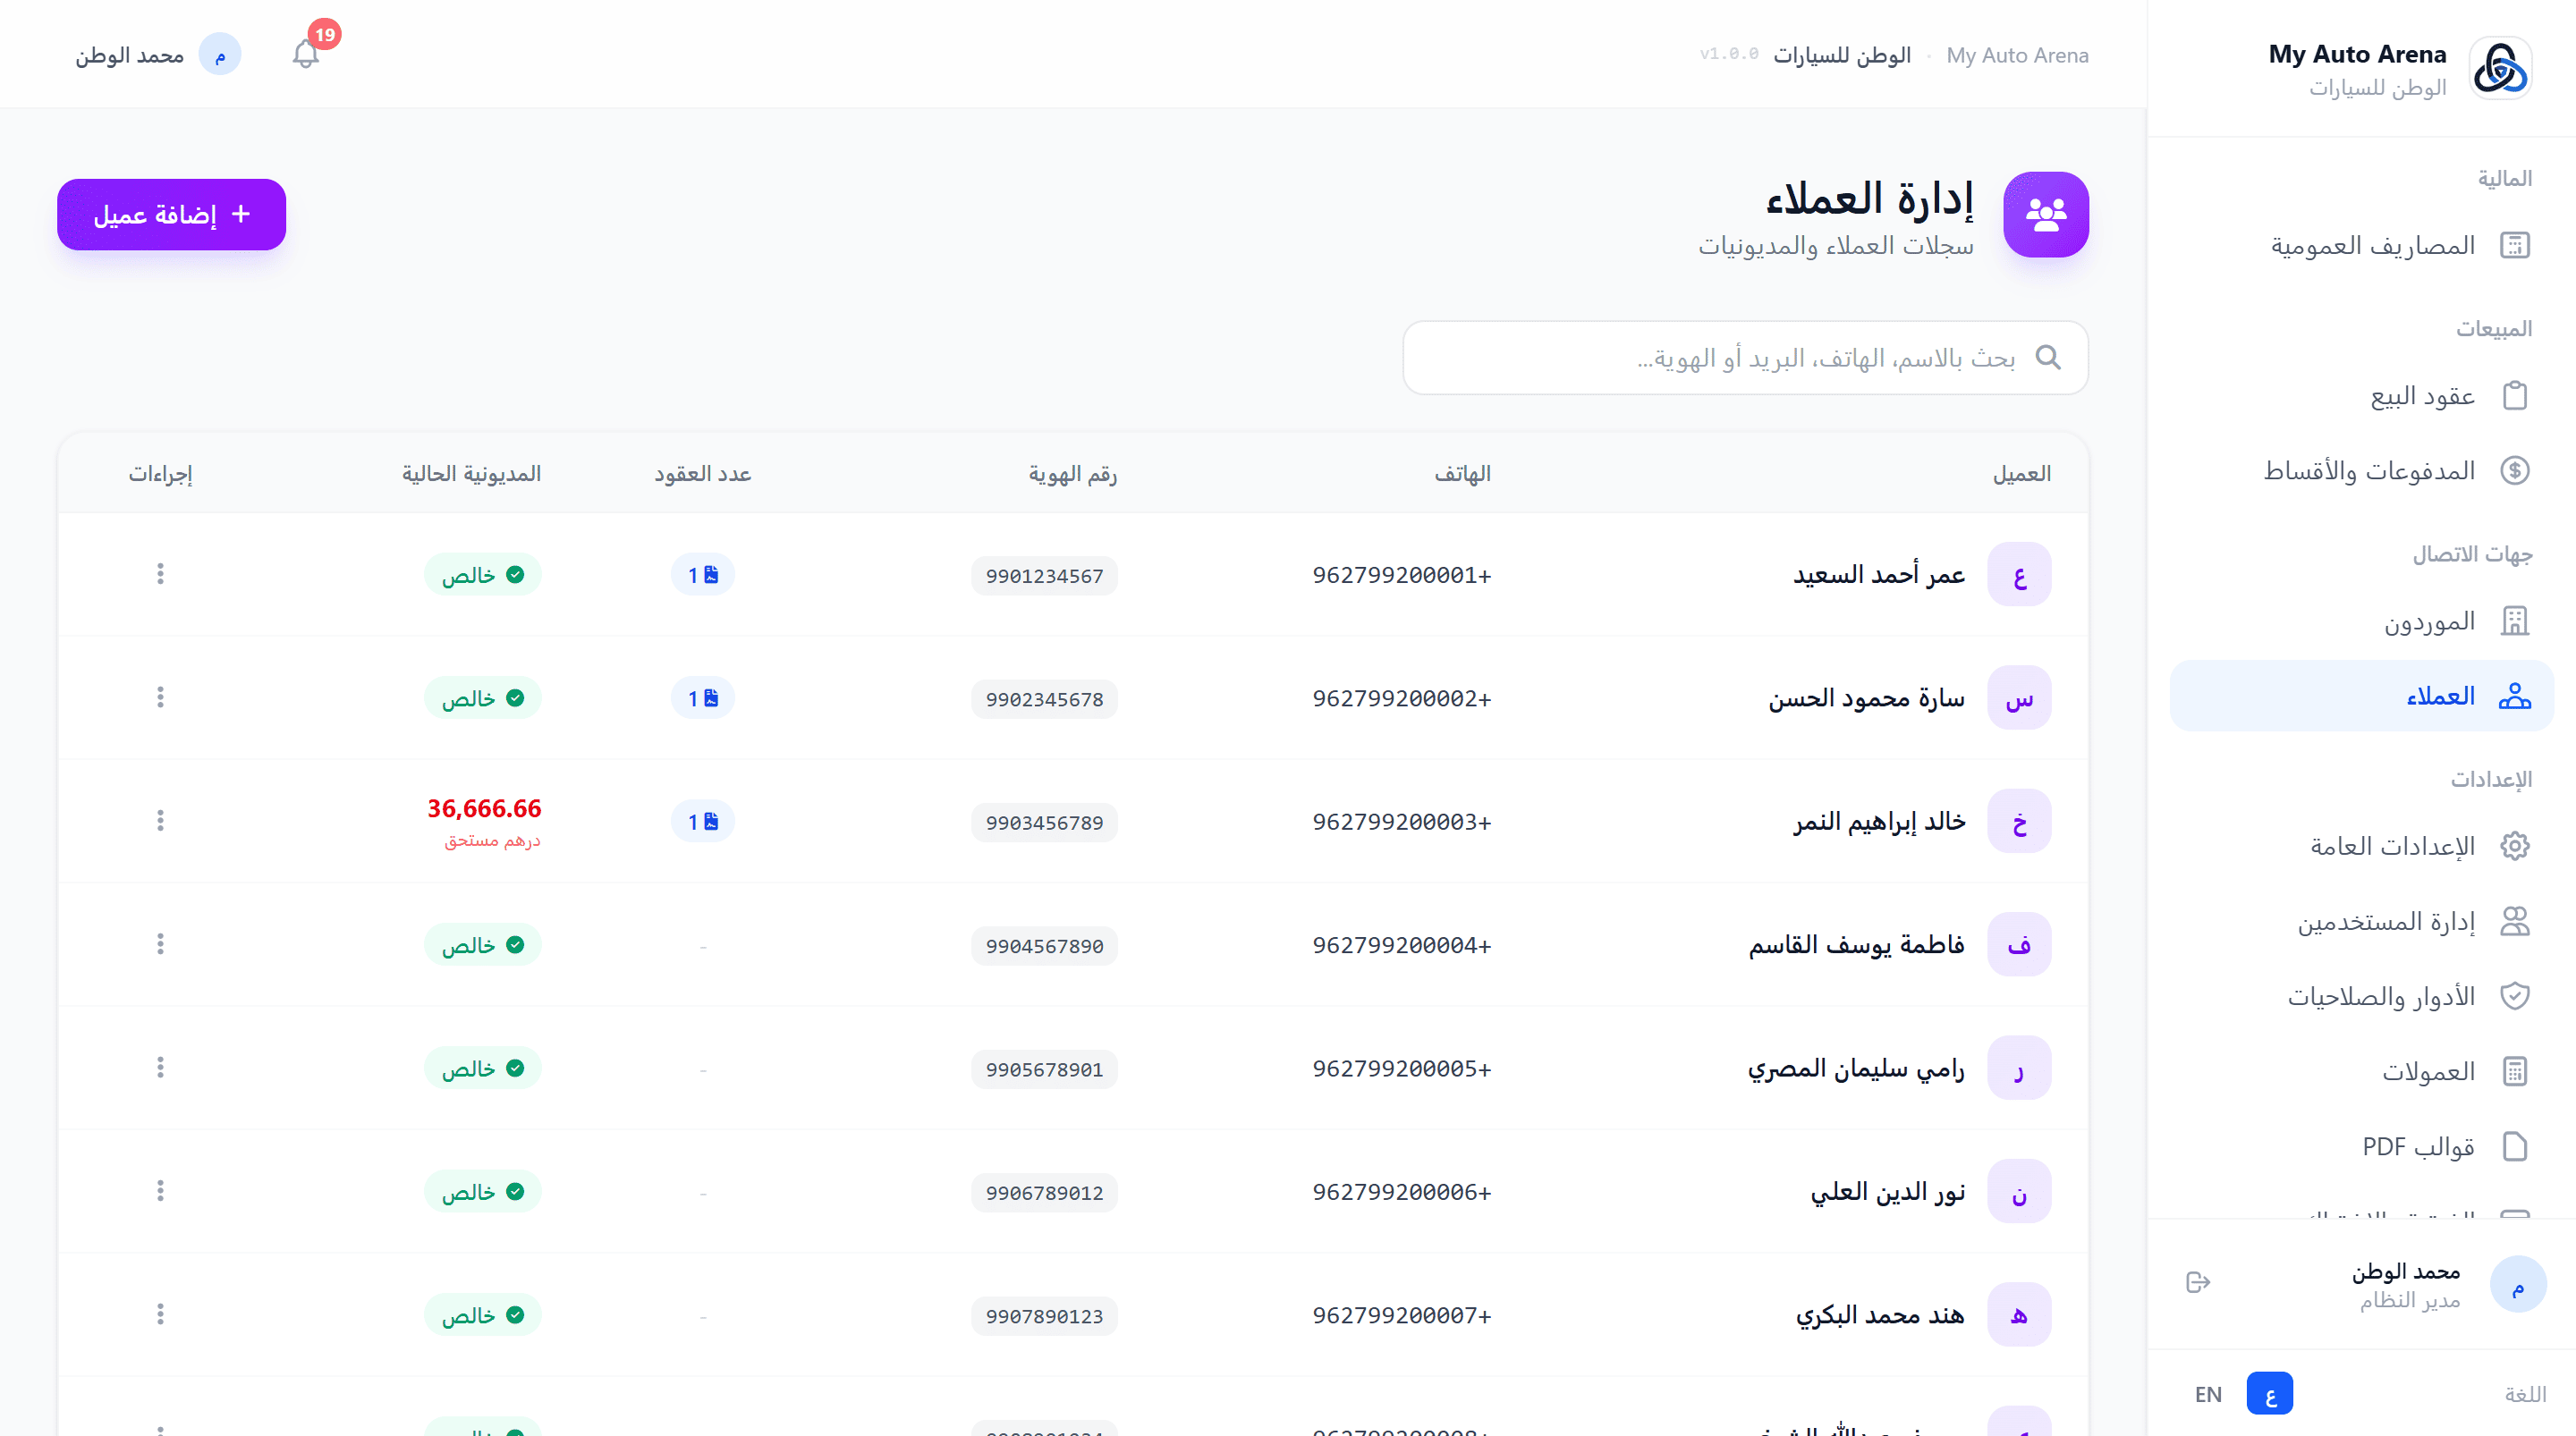Switch language to EN
The image size is (2576, 1436).
tap(2208, 1394)
